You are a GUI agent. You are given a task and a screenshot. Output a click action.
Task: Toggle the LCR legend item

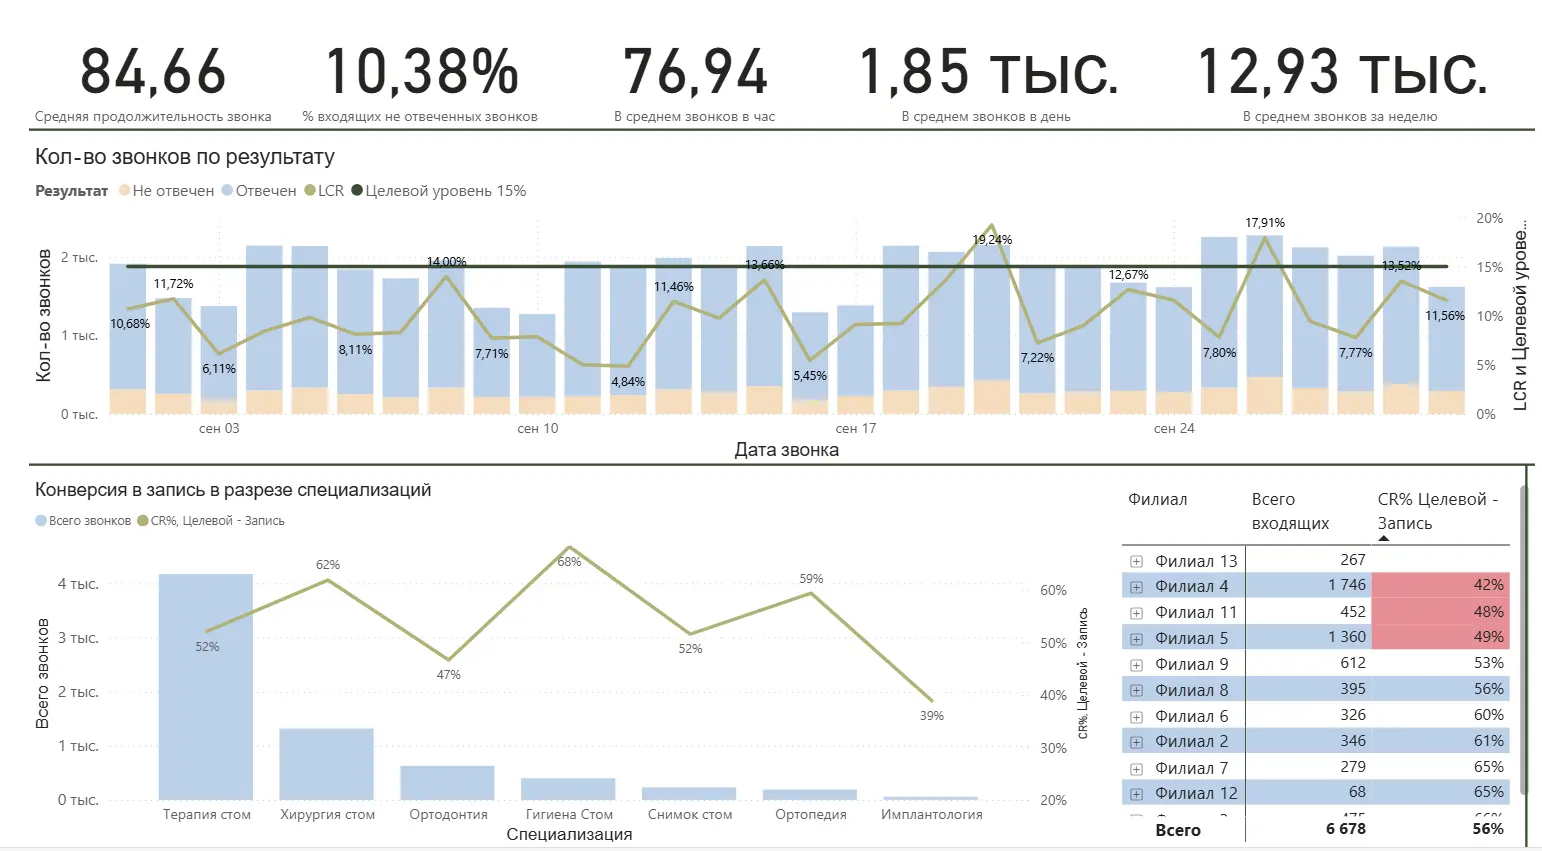(x=324, y=190)
